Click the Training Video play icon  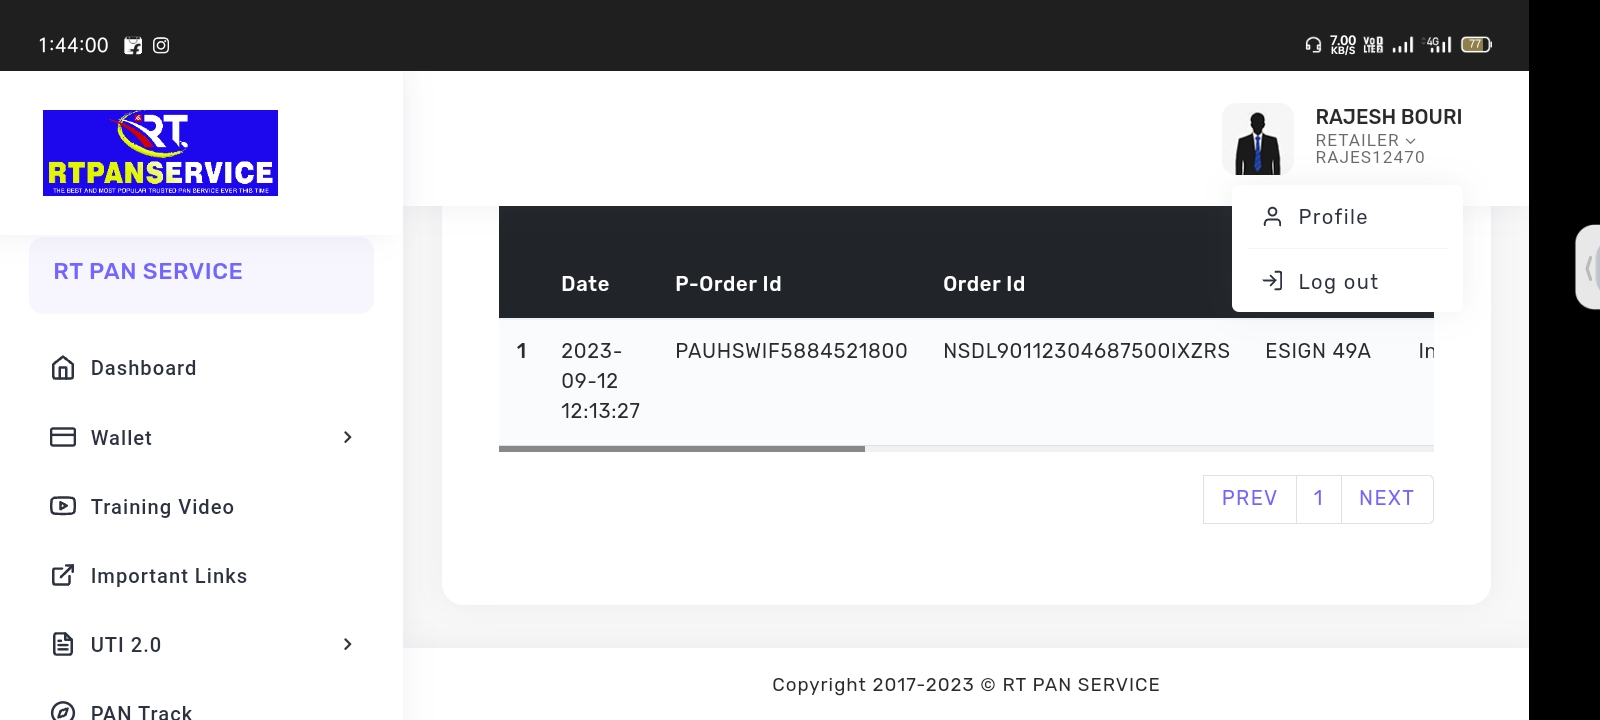pyautogui.click(x=63, y=506)
